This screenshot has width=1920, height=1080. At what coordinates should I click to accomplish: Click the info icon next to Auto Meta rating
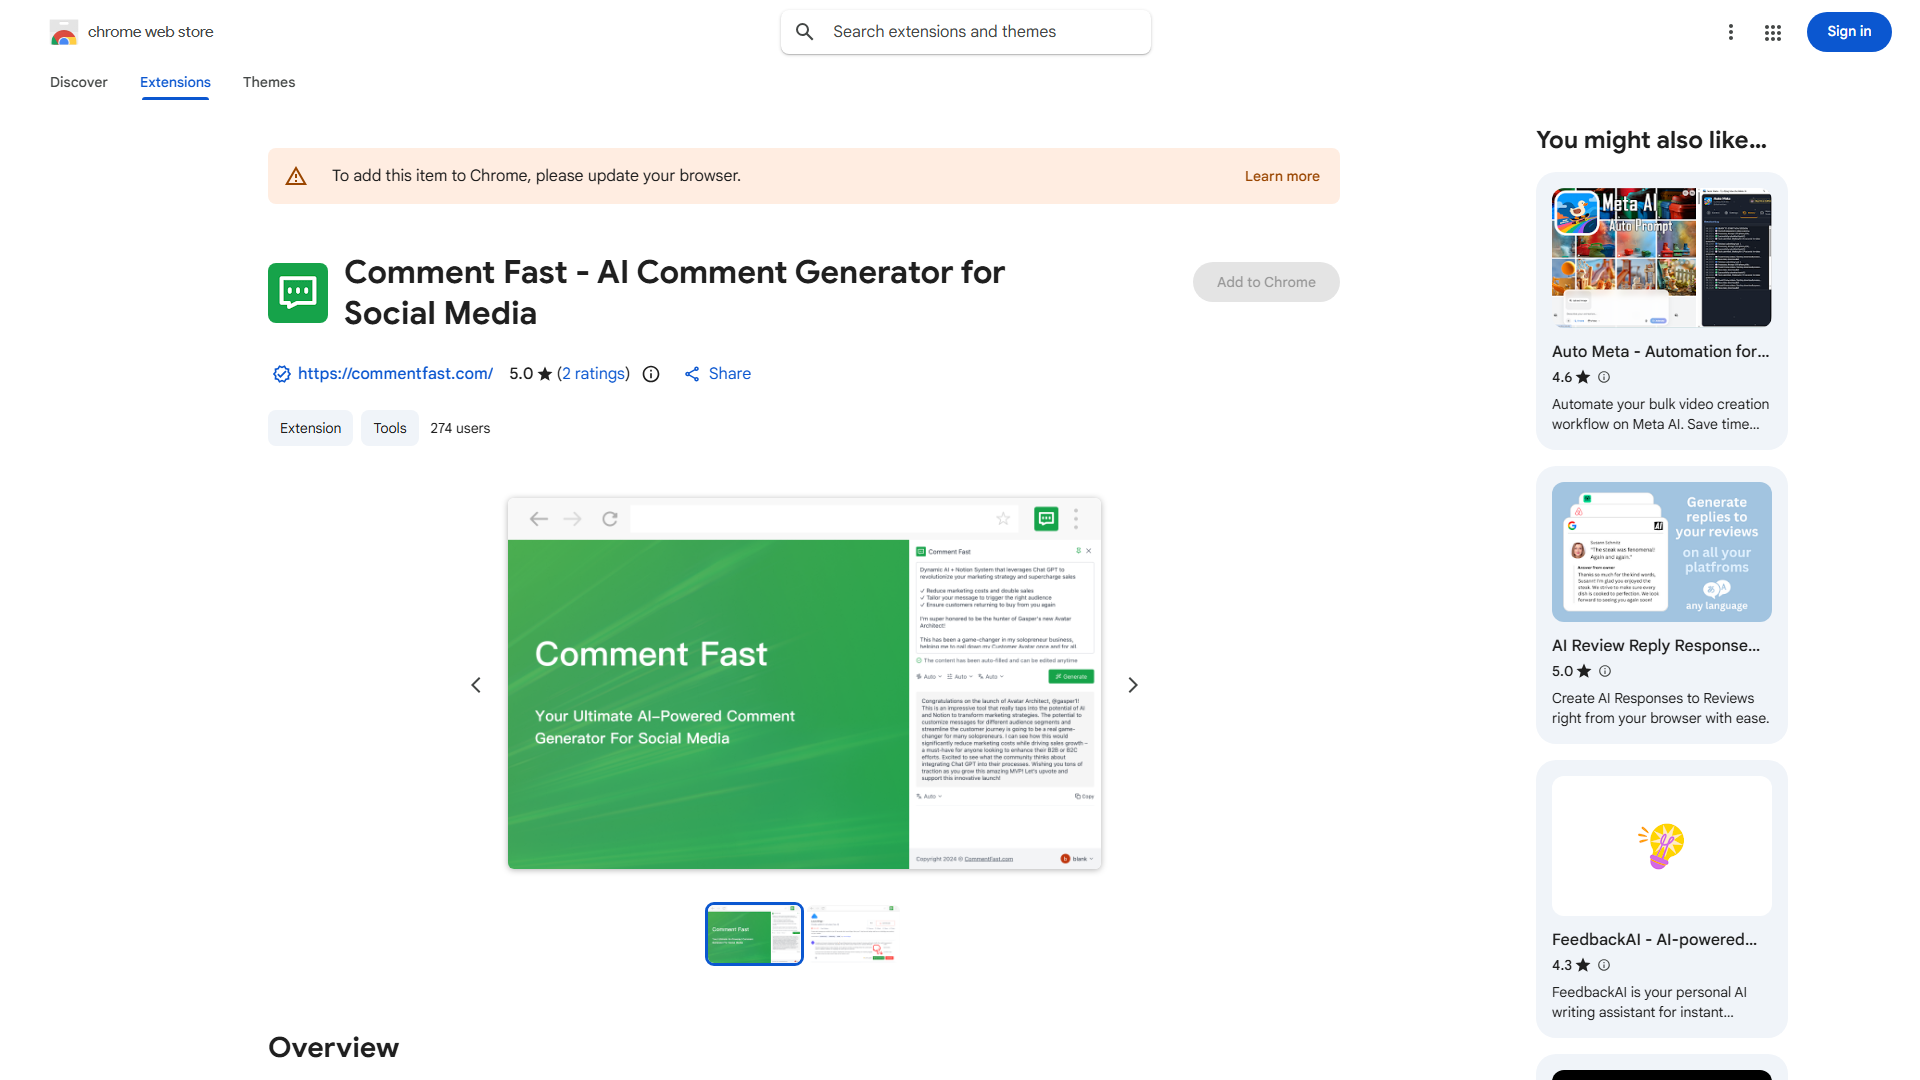tap(1604, 377)
